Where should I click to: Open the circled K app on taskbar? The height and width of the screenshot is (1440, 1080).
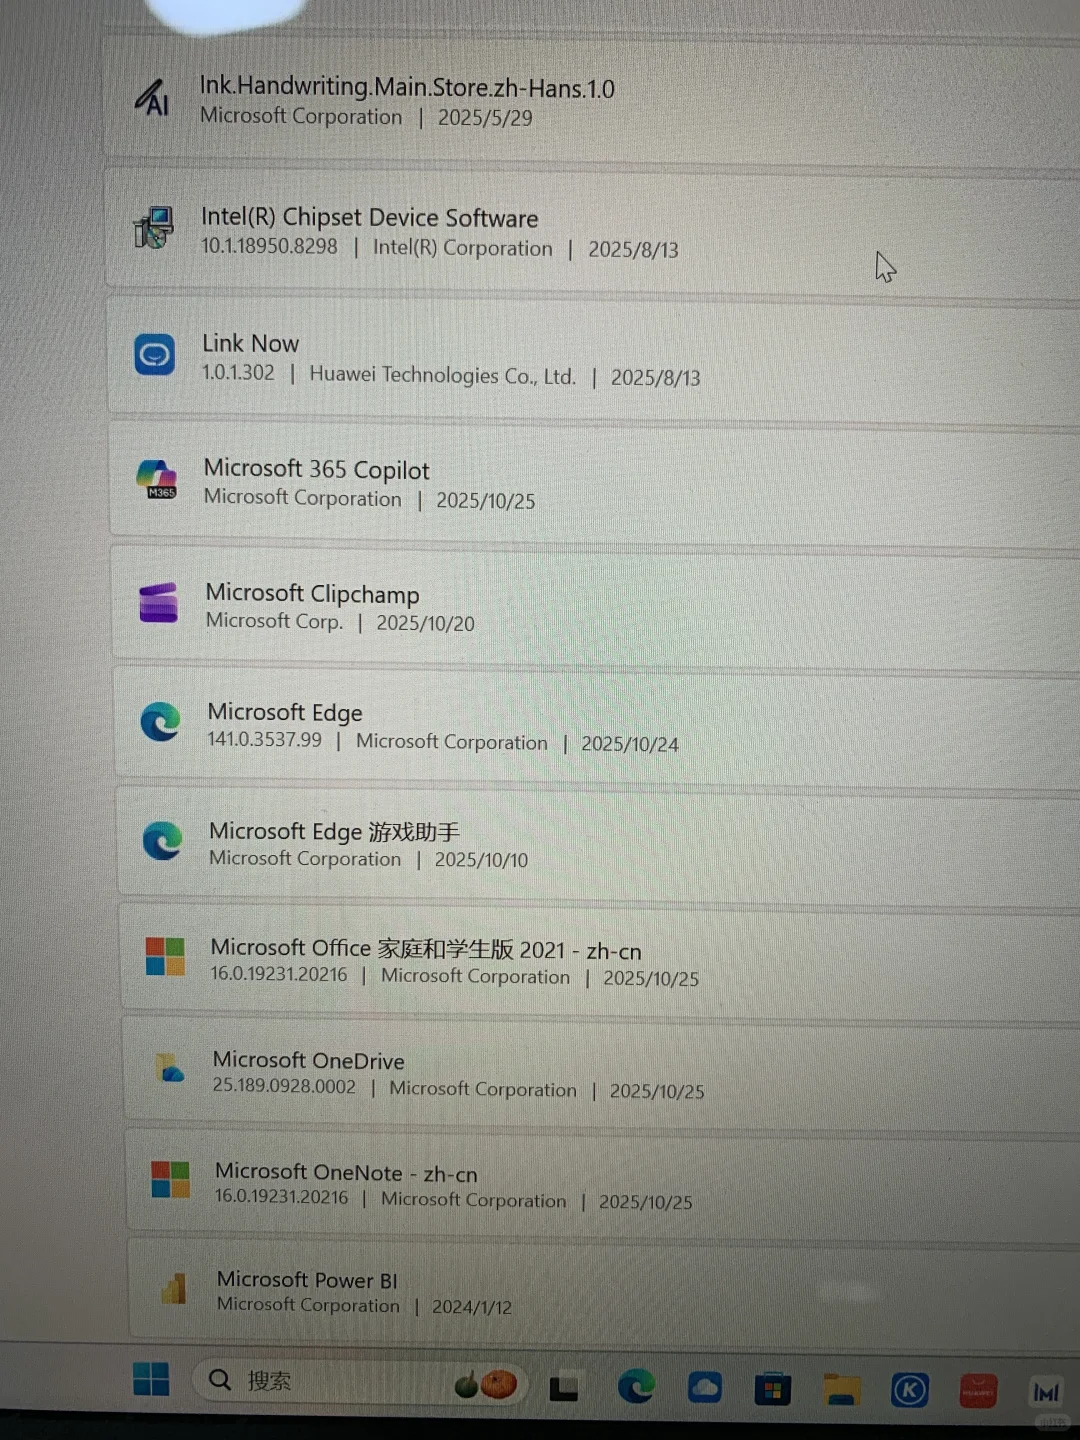(910, 1390)
